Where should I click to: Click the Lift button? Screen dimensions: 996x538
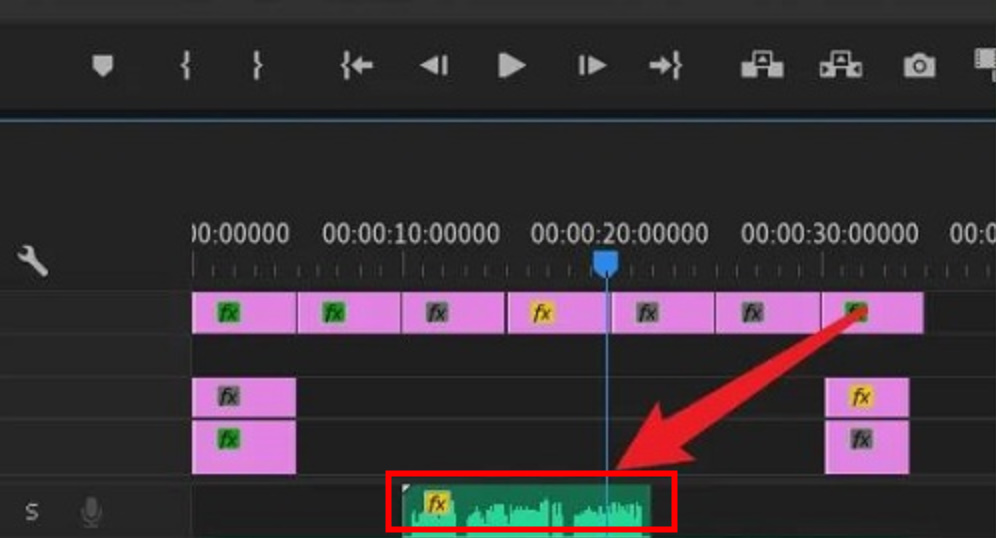click(x=761, y=66)
